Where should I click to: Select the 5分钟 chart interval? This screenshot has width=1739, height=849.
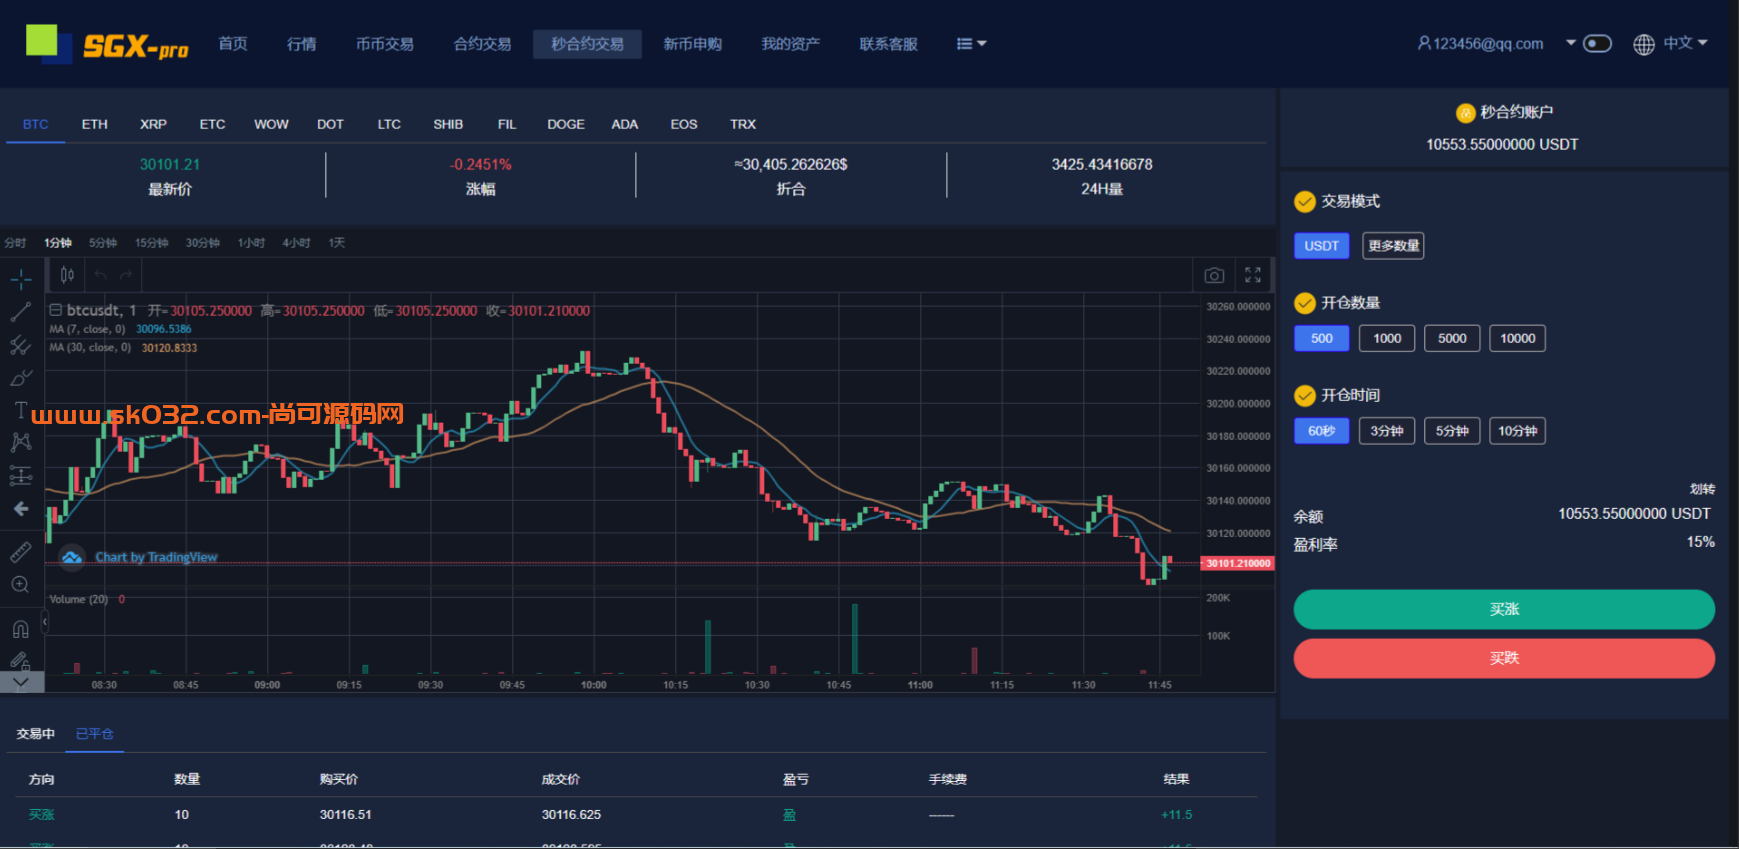click(x=103, y=243)
